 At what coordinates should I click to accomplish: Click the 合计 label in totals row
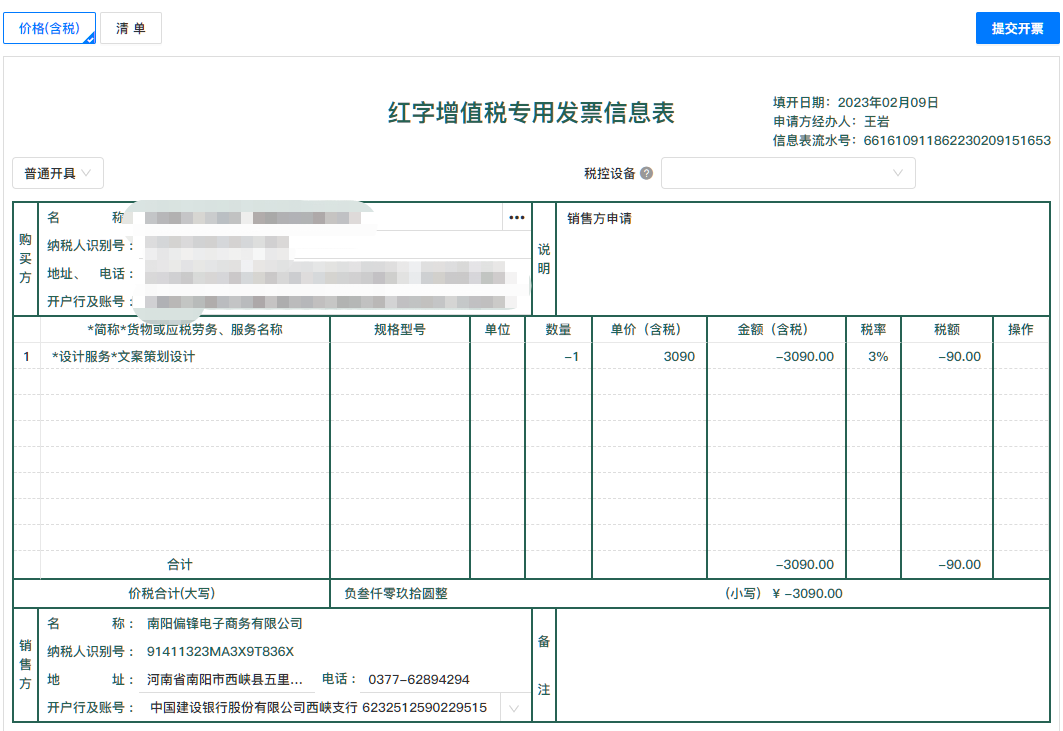(x=180, y=564)
